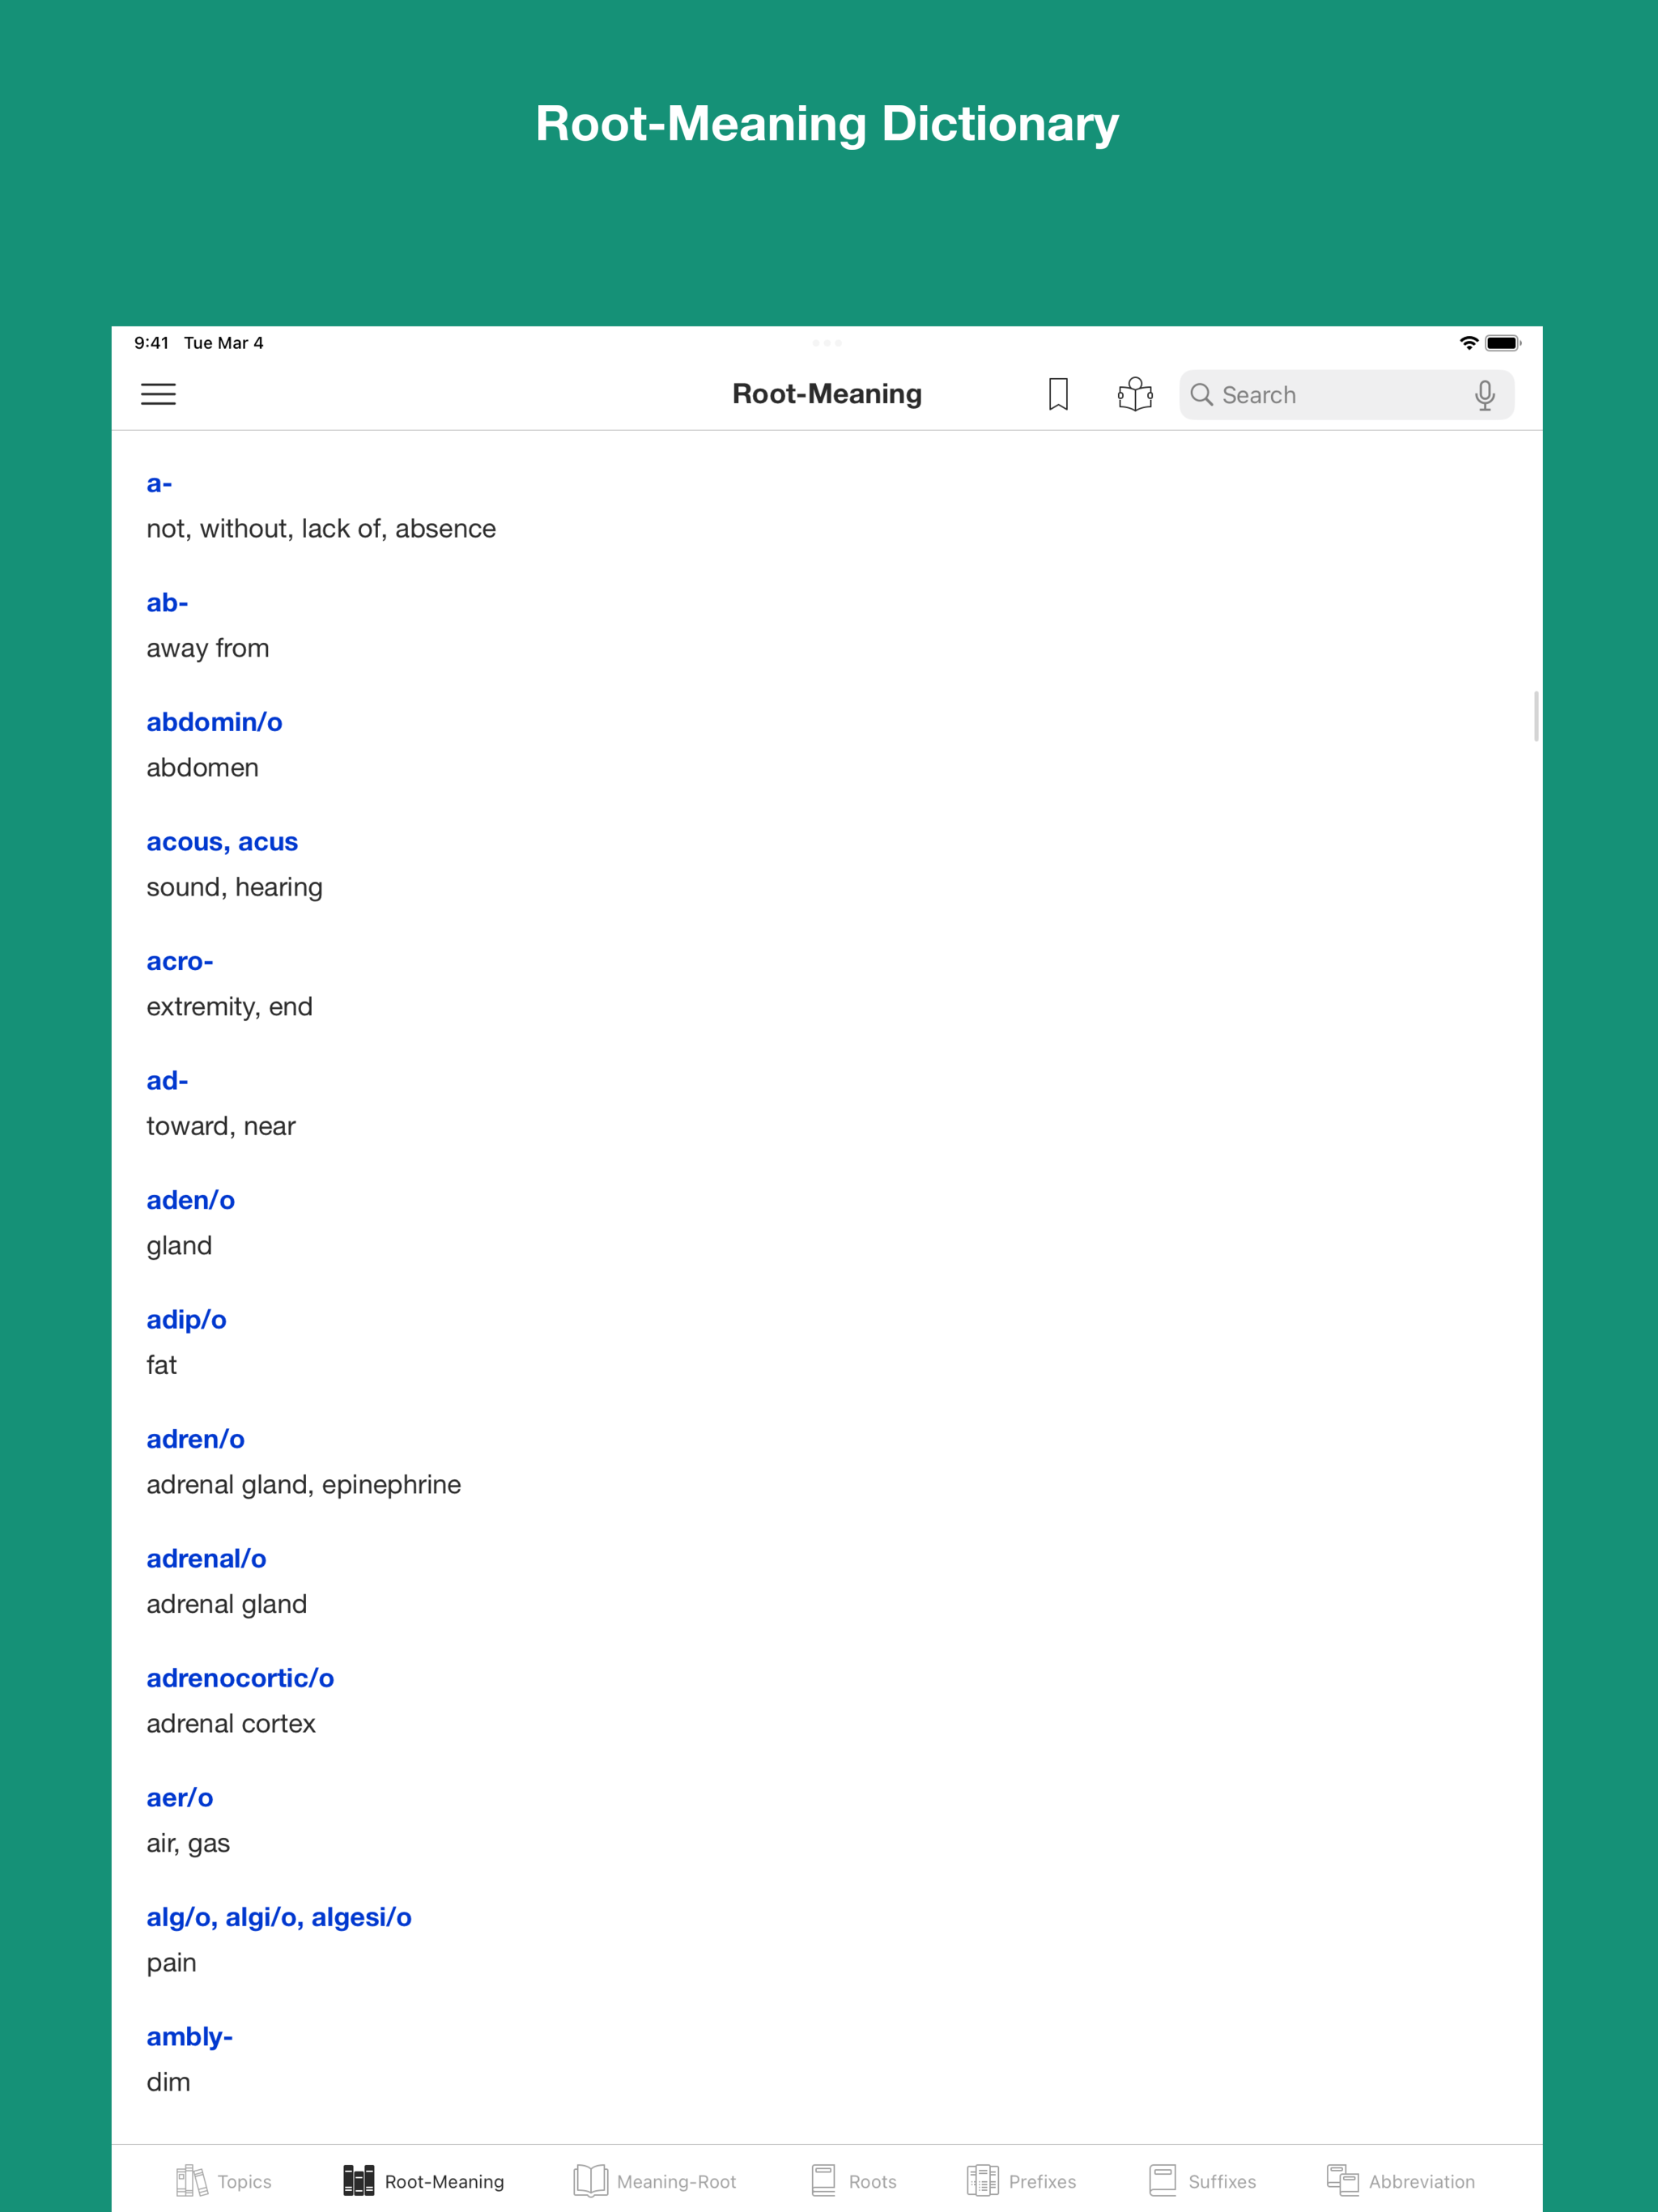1658x2212 pixels.
Task: Open the 'alg/o, algi/o, algesi/o' entry
Action: click(279, 1917)
